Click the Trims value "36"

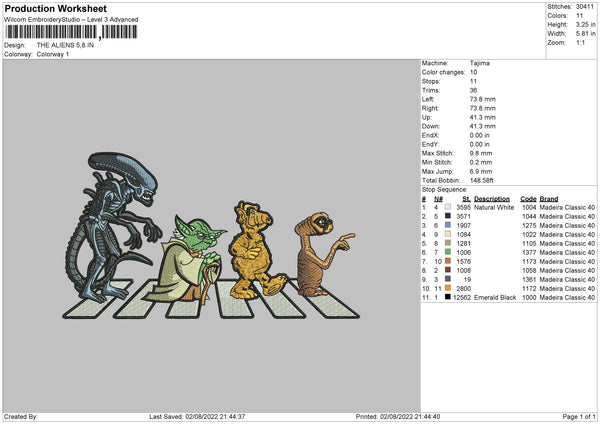473,90
